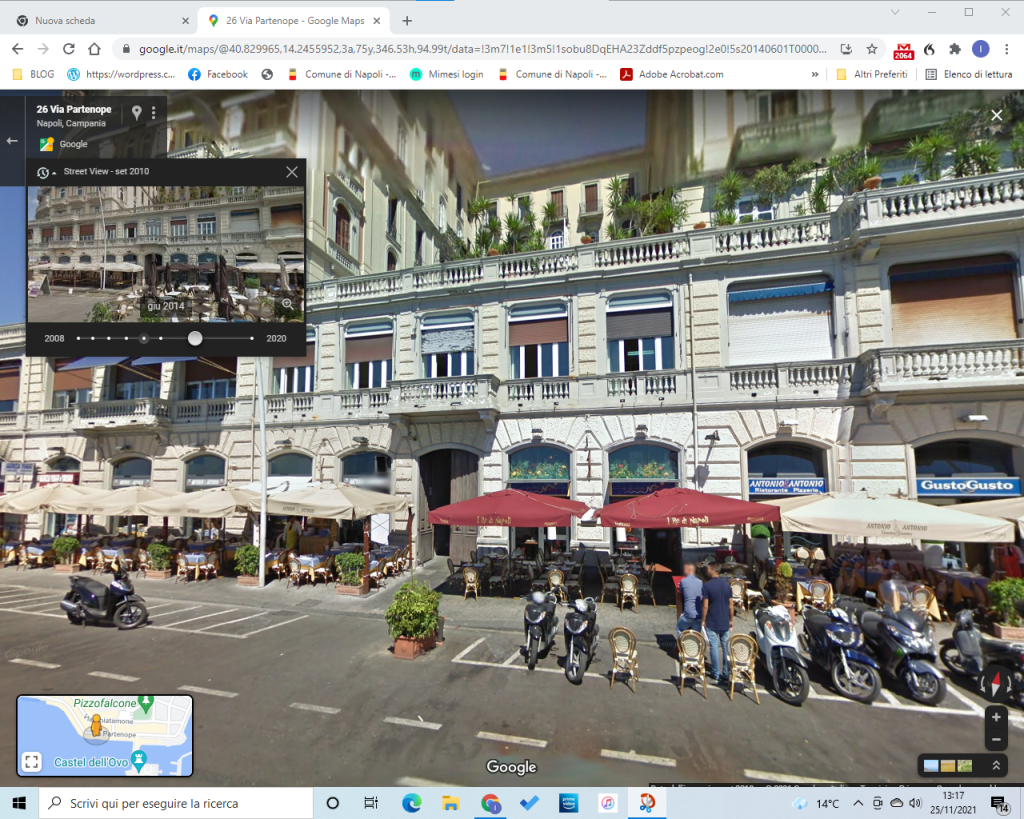Open the Facebook bookmark

[x=218, y=74]
